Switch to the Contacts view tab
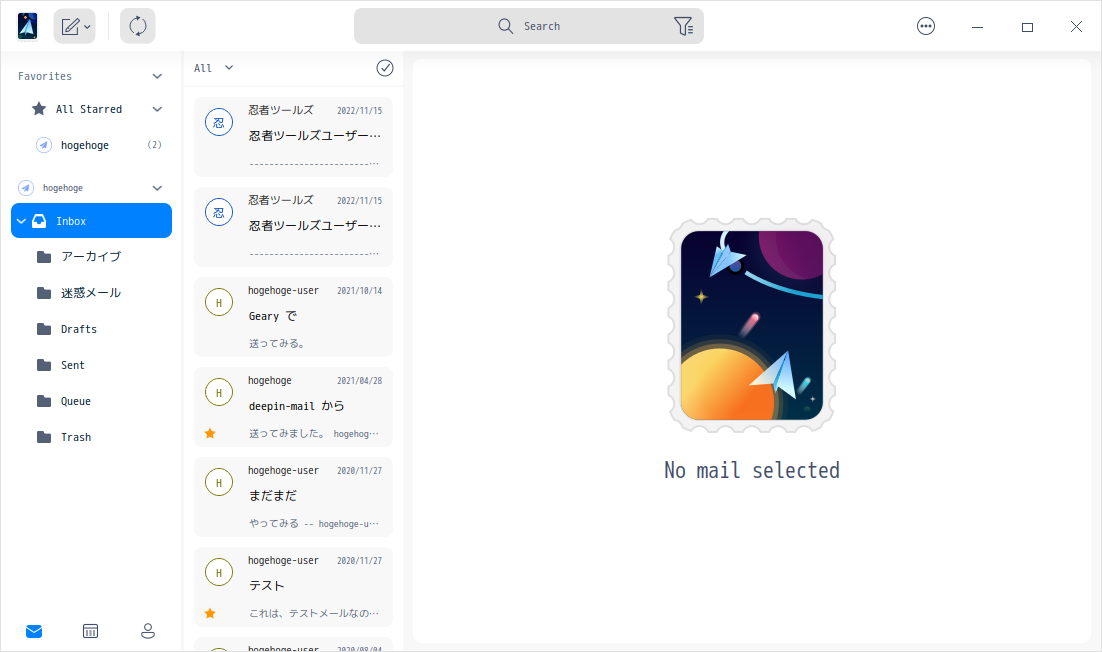 point(148,631)
